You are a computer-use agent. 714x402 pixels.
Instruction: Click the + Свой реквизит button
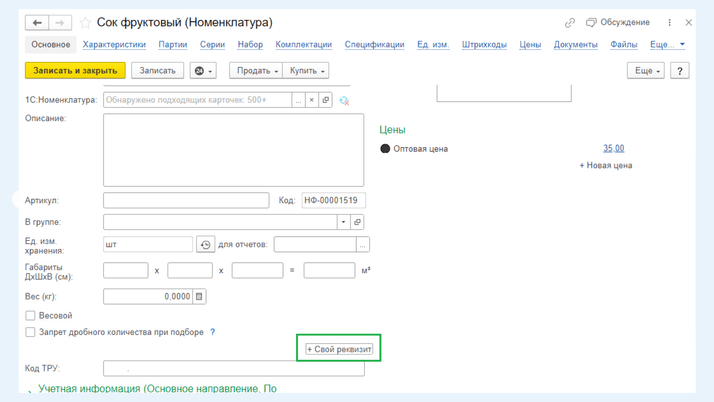click(339, 349)
